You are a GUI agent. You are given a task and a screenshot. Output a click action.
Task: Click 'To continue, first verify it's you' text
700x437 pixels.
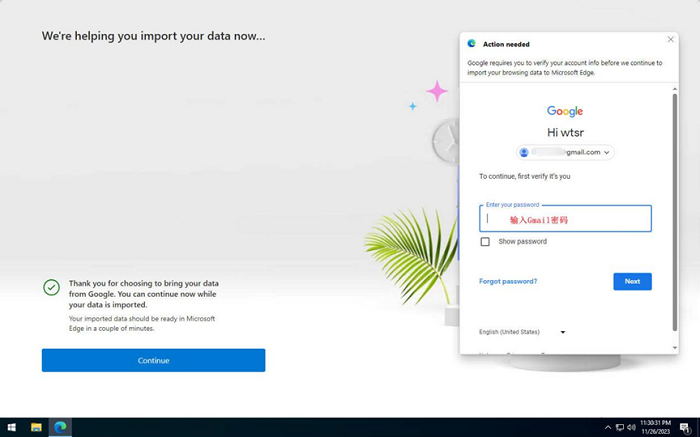click(525, 176)
